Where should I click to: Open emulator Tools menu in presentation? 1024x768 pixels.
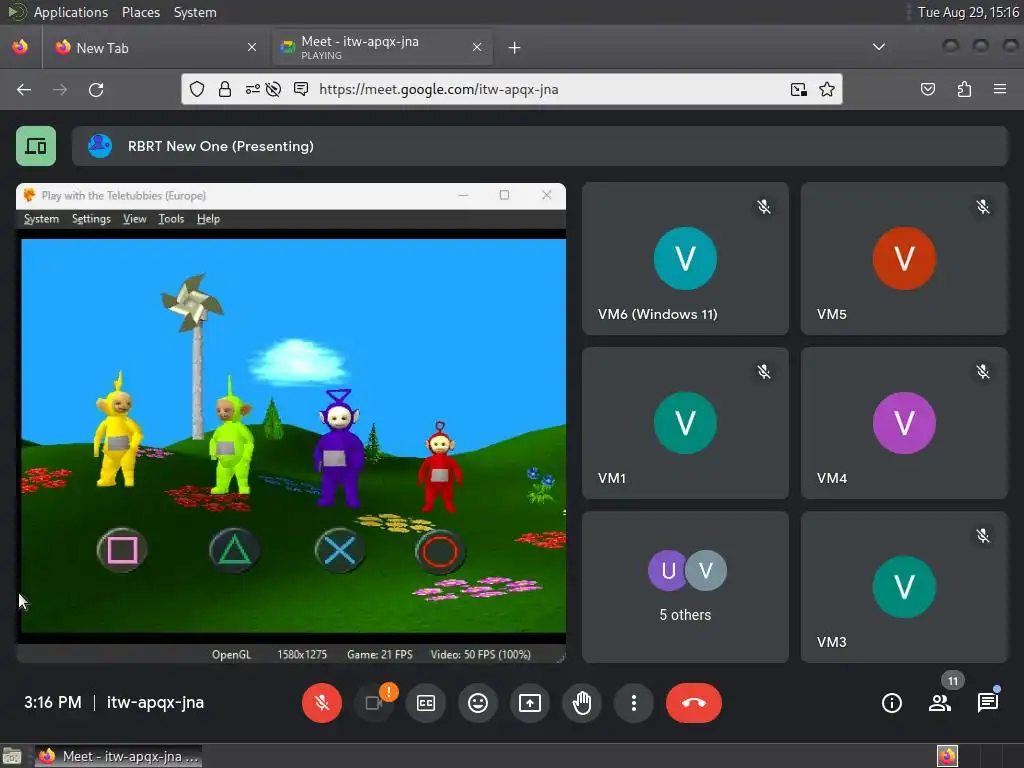(x=171, y=219)
